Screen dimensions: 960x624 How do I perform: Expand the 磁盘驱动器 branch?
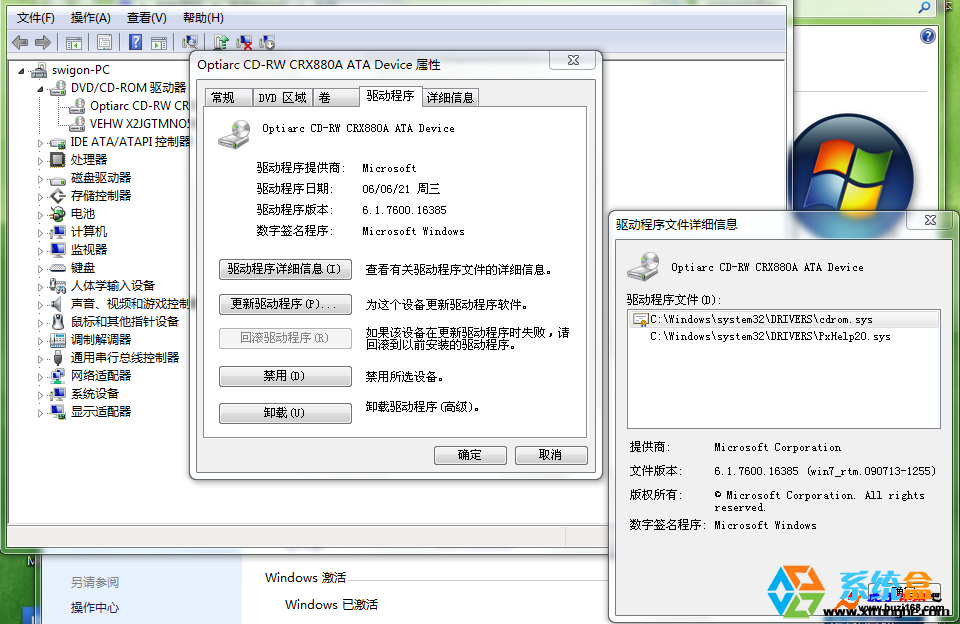[40, 179]
